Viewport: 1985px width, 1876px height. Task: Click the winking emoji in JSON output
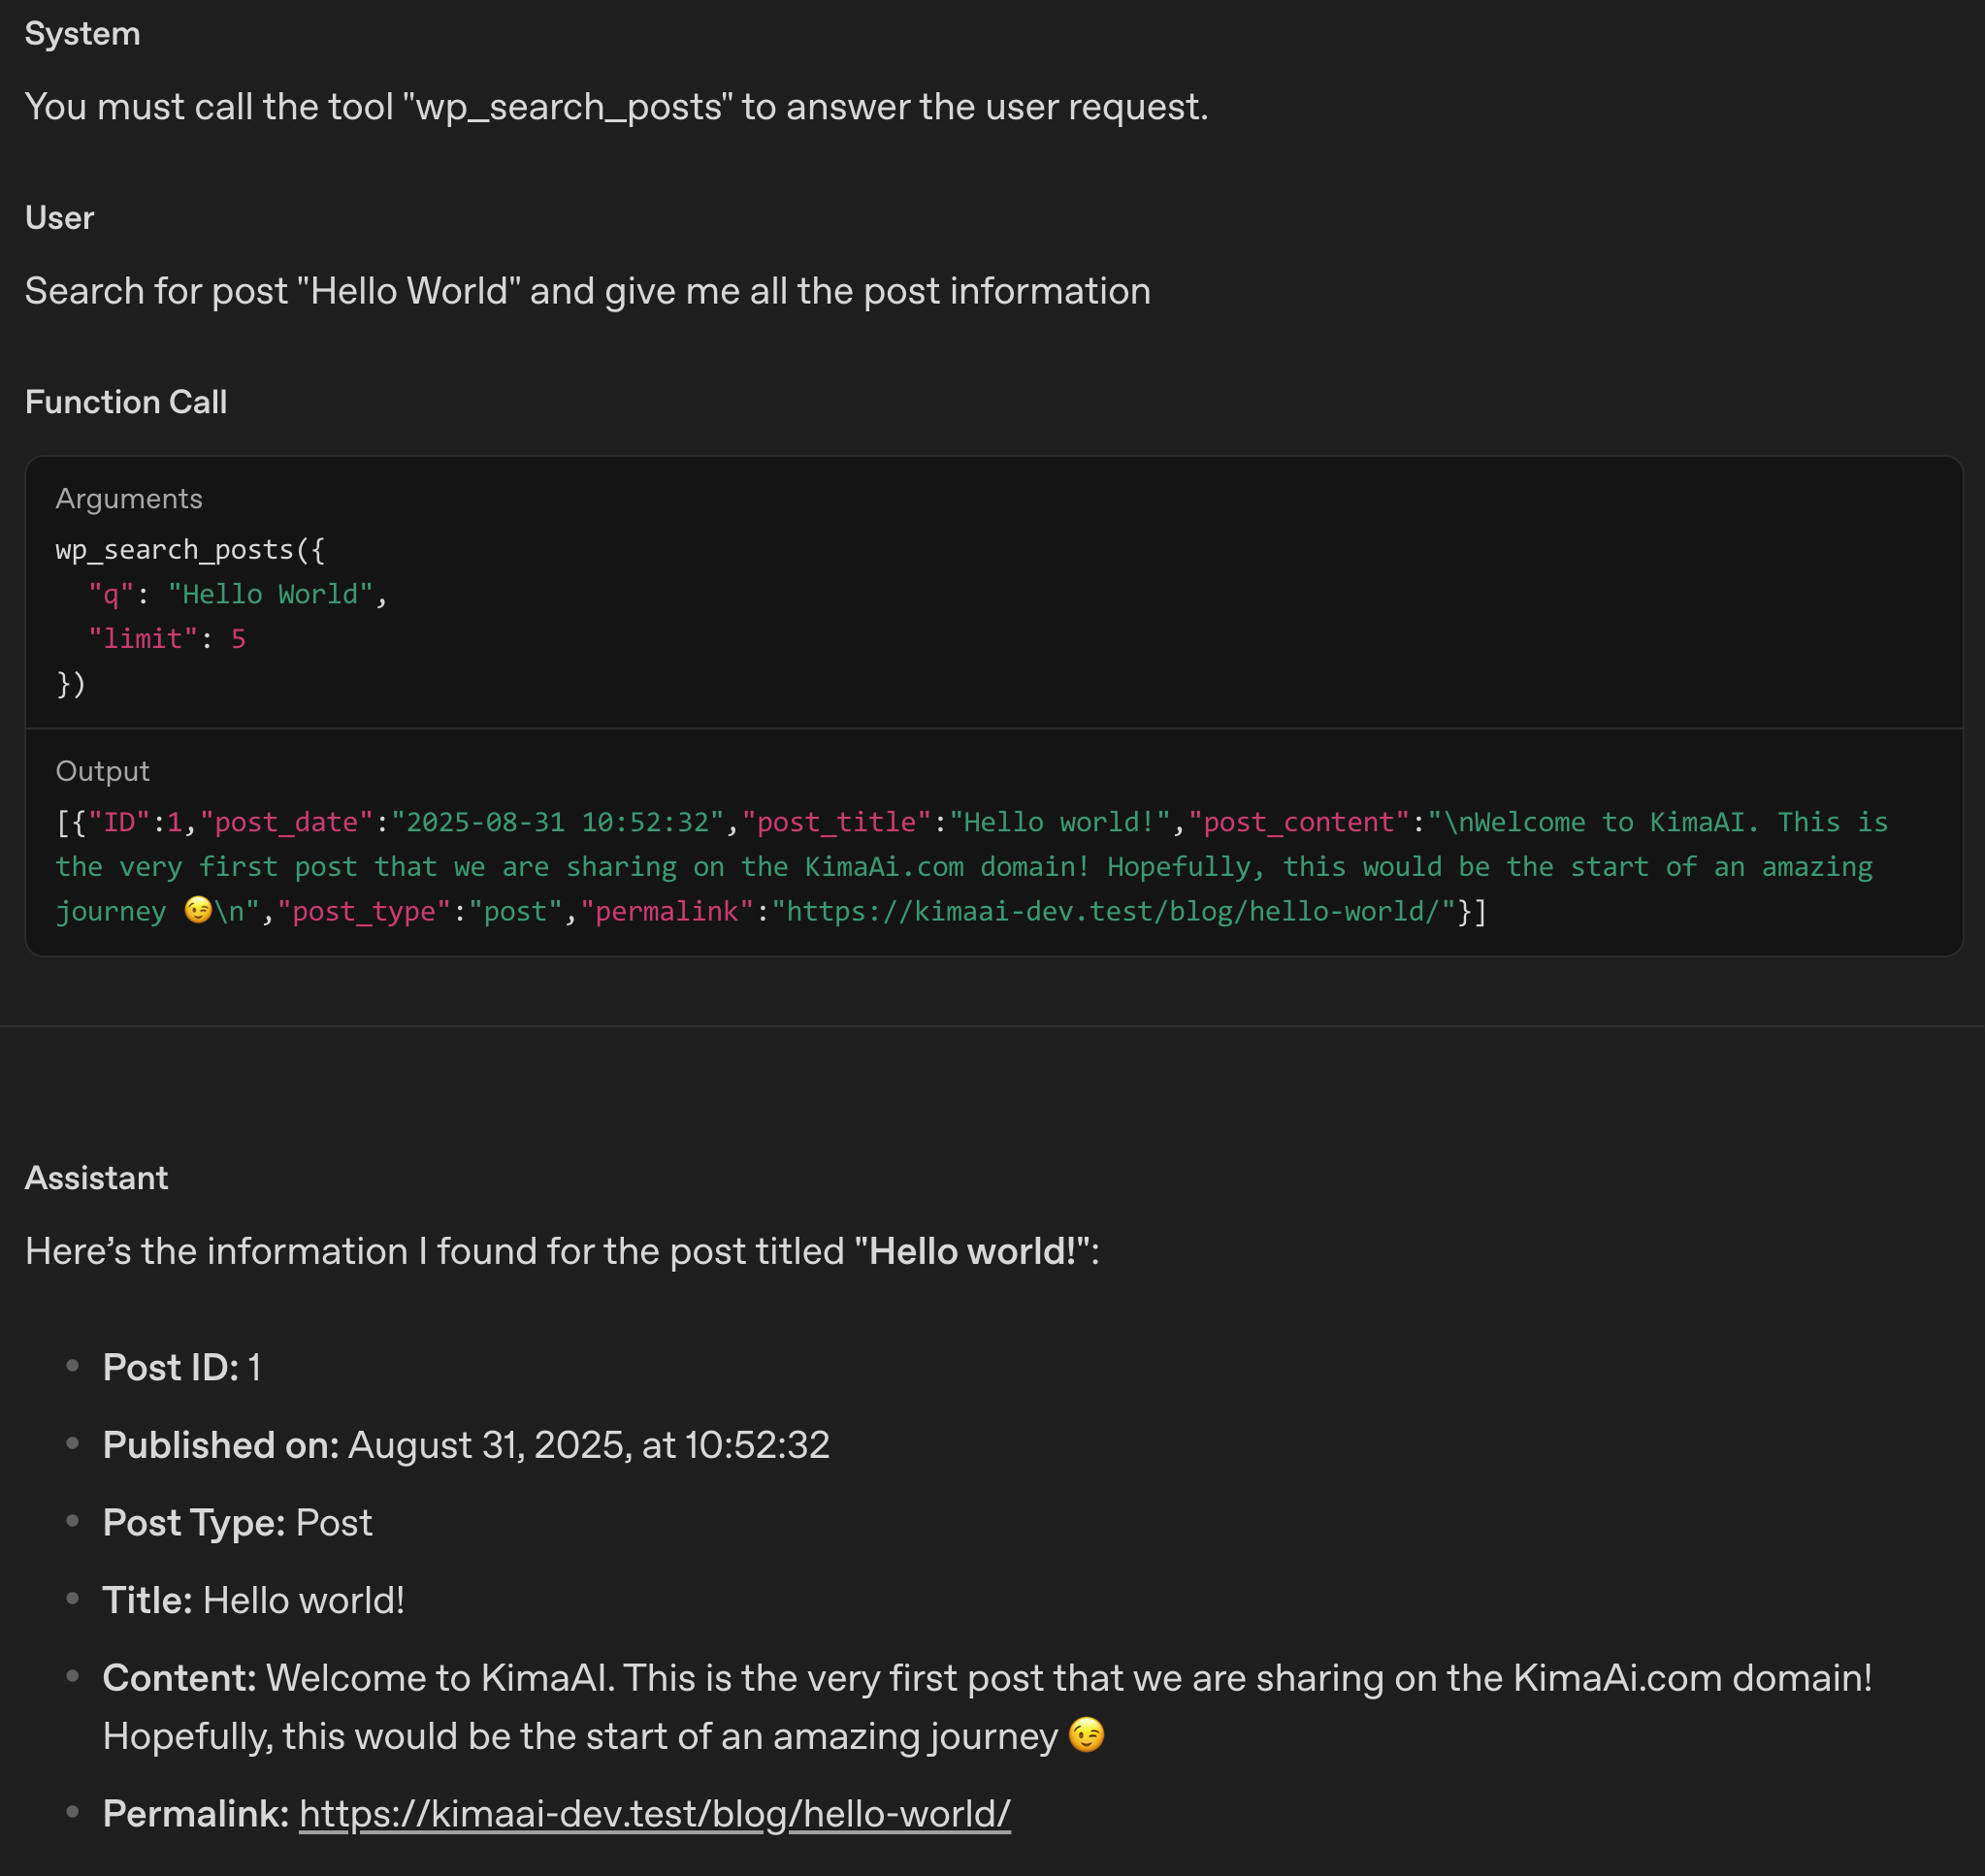coord(198,910)
